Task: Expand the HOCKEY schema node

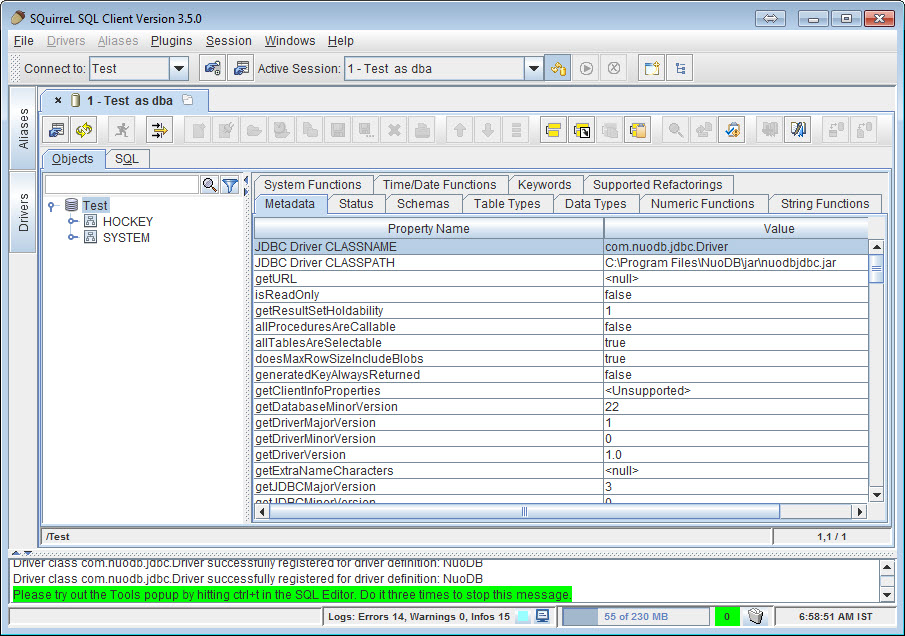Action: pos(72,221)
